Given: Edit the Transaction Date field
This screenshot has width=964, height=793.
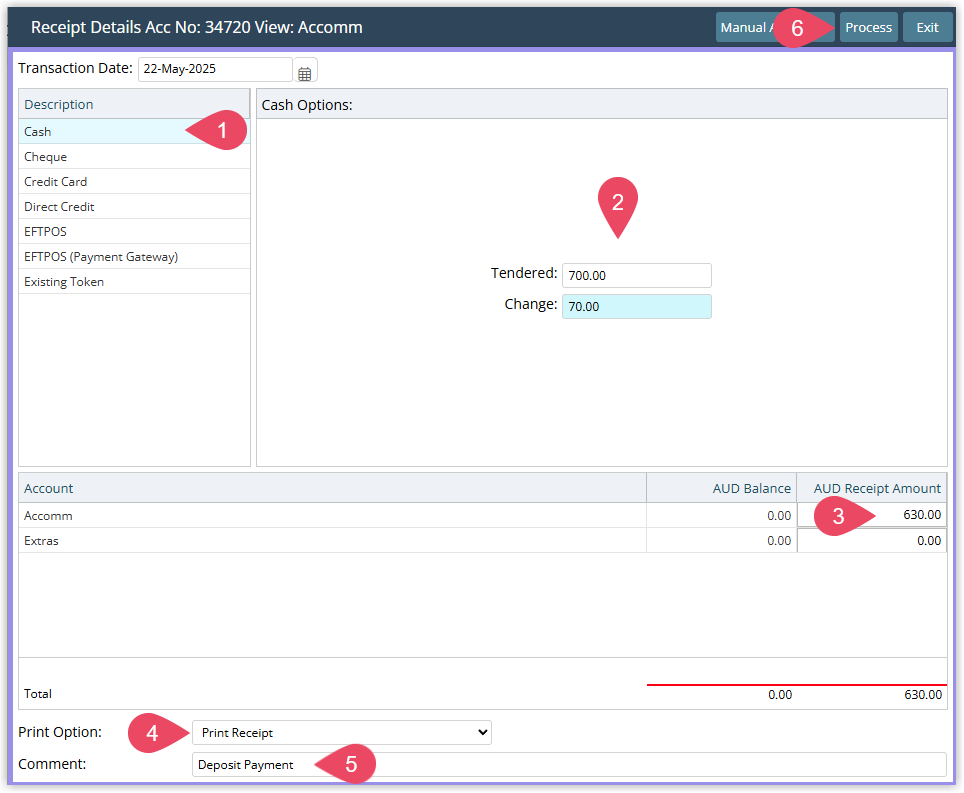Looking at the screenshot, I should pyautogui.click(x=215, y=69).
